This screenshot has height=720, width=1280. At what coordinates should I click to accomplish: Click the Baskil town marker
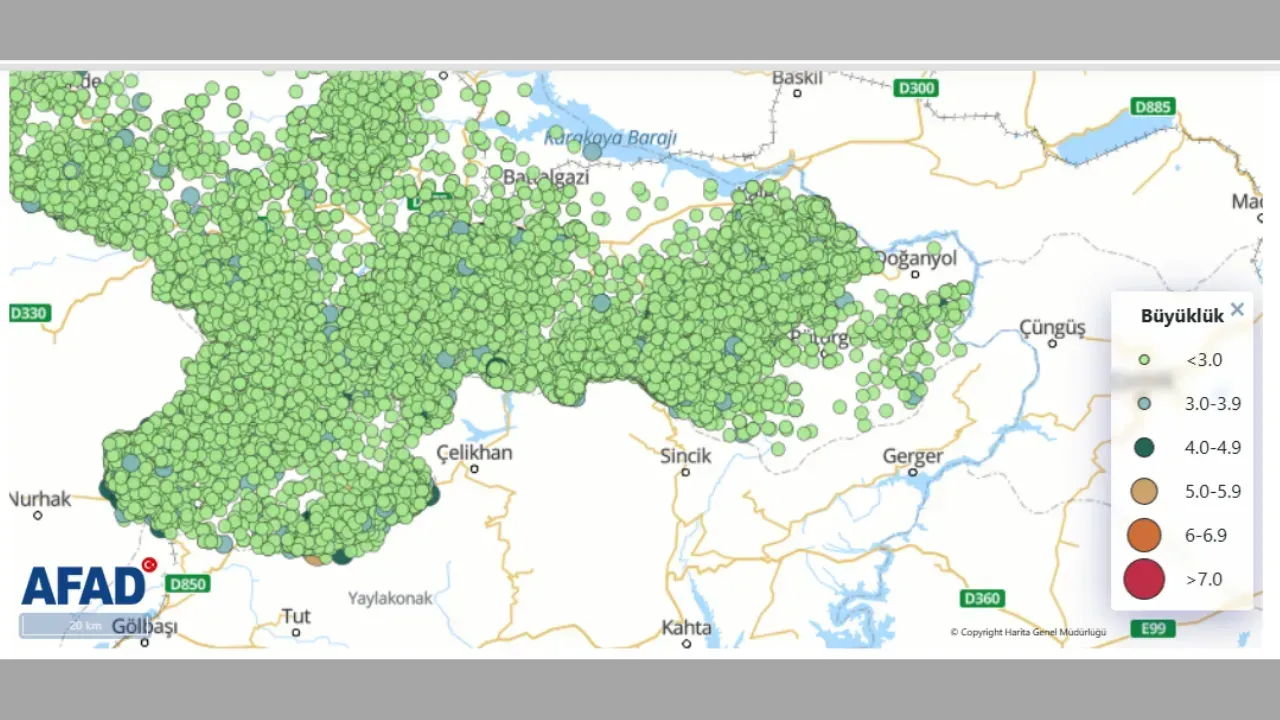coord(797,93)
